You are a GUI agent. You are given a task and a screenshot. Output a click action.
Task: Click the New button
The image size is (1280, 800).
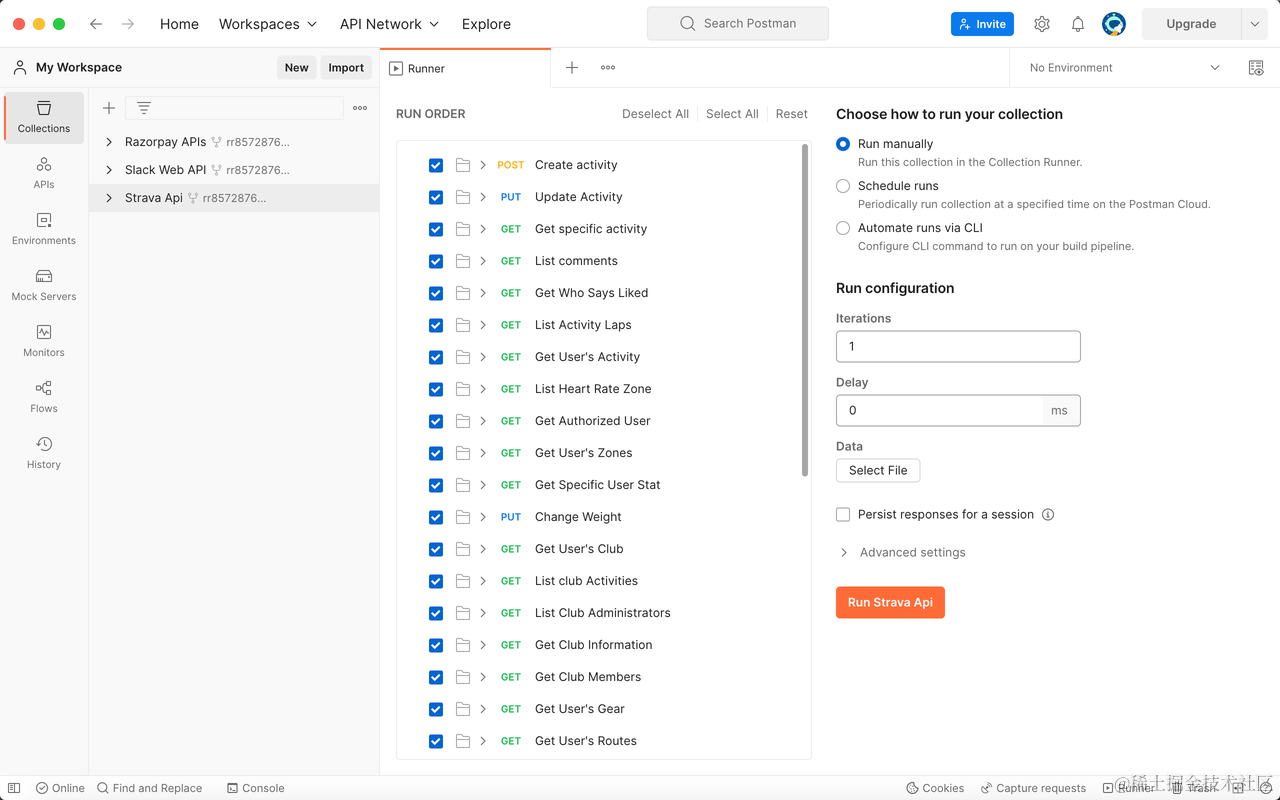(x=296, y=68)
